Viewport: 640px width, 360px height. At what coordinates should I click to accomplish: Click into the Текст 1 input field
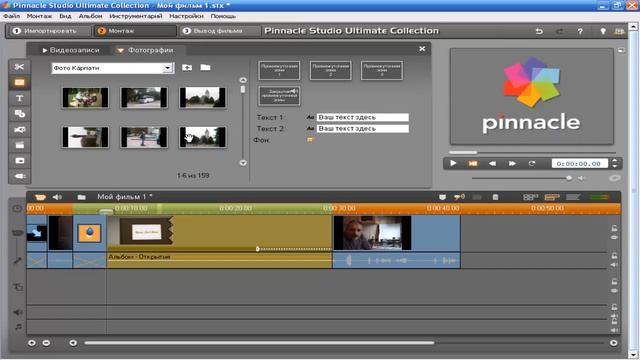point(362,117)
